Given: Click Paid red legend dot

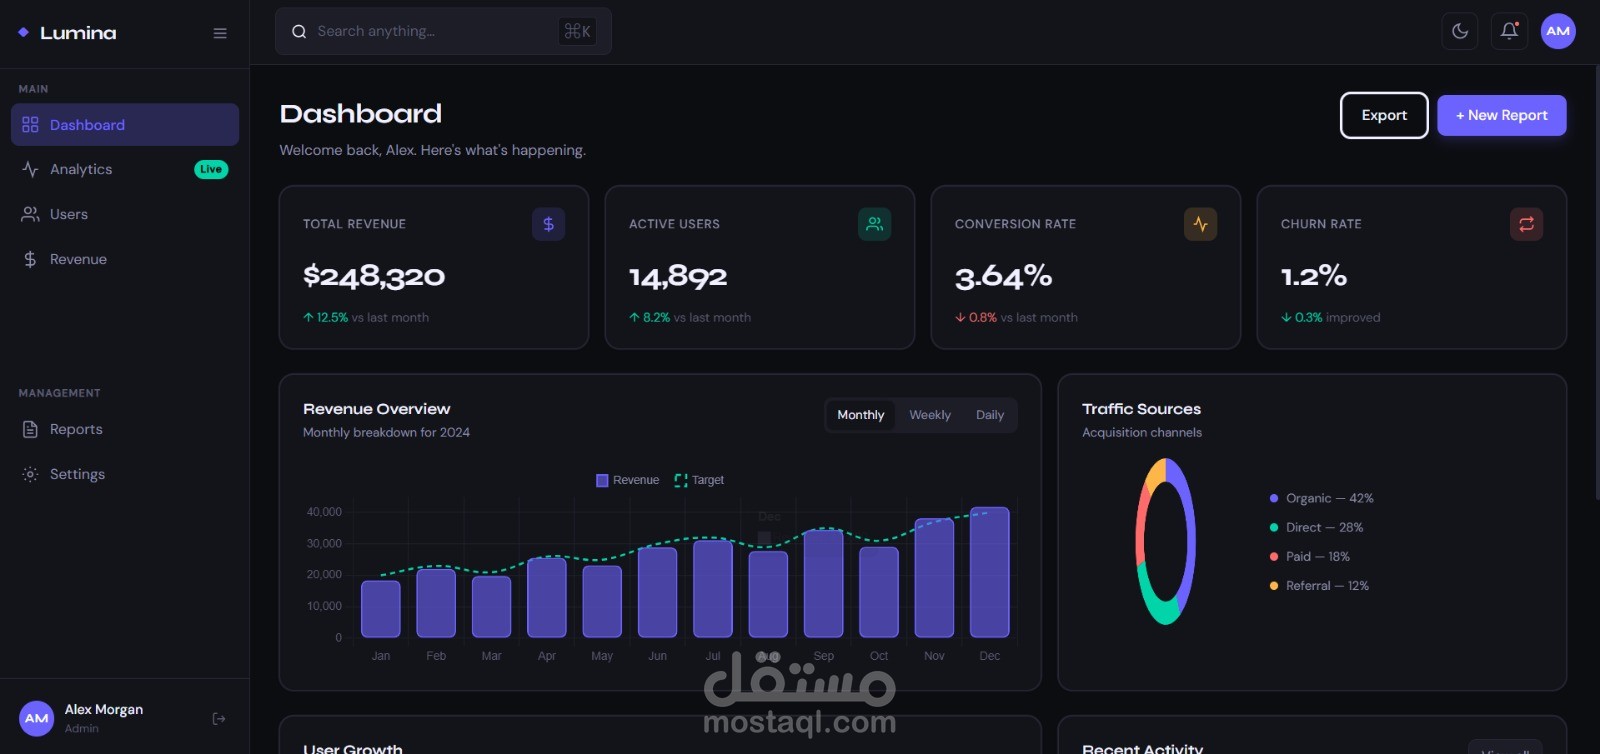Looking at the screenshot, I should 1274,556.
